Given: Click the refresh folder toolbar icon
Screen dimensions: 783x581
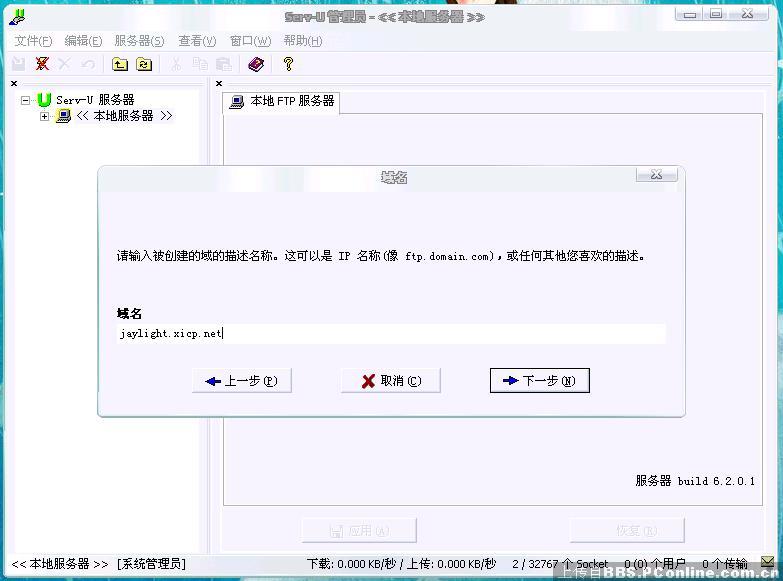Looking at the screenshot, I should tap(144, 64).
